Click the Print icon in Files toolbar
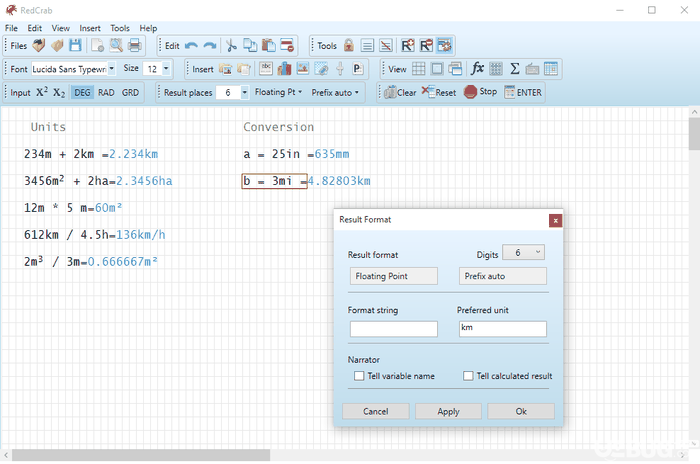Image resolution: width=700 pixels, height=464 pixels. 135,46
